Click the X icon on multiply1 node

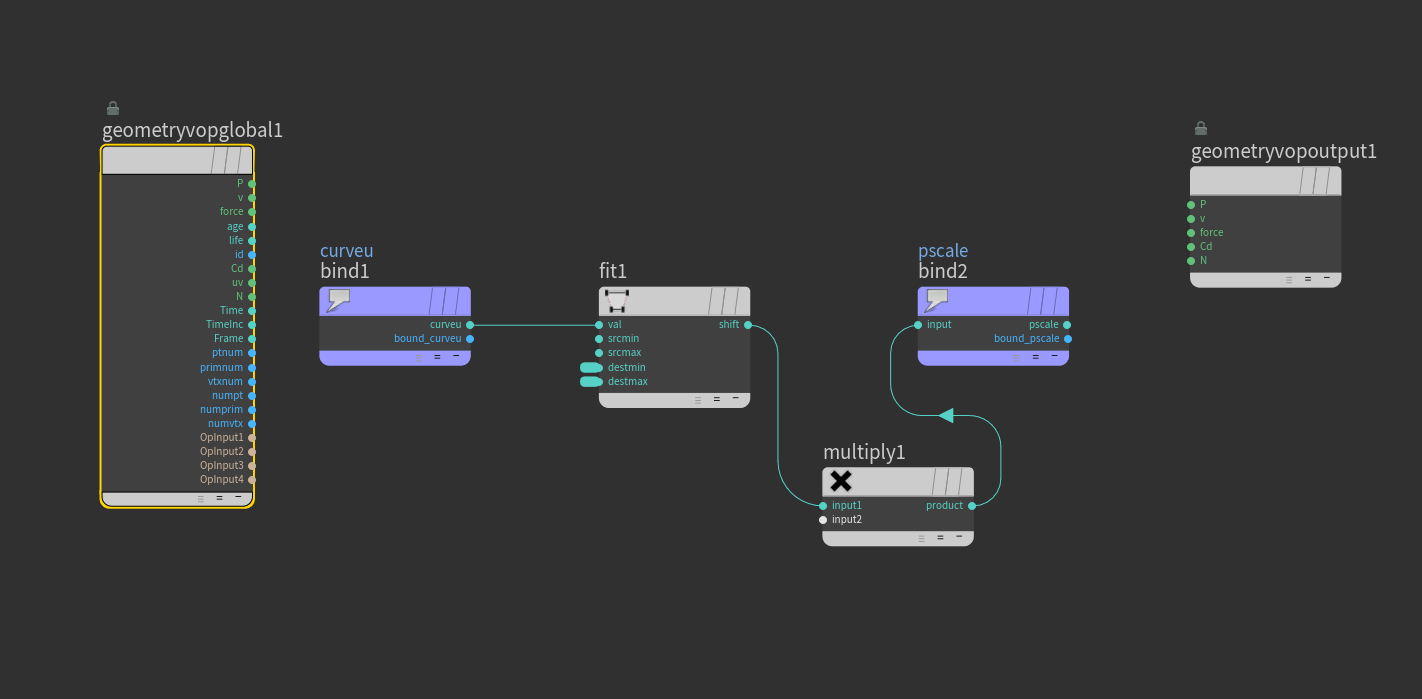coord(841,481)
